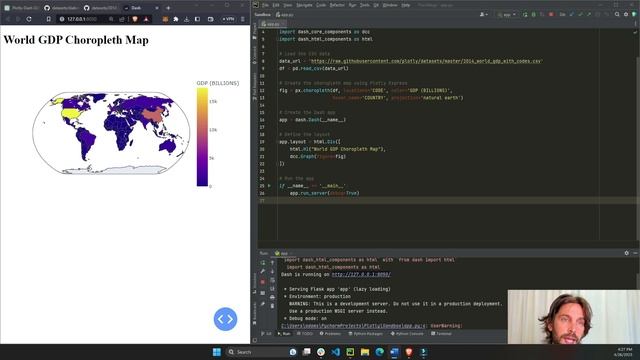Open PyCharm Run menu
640x360 pixels.
point(352,5)
